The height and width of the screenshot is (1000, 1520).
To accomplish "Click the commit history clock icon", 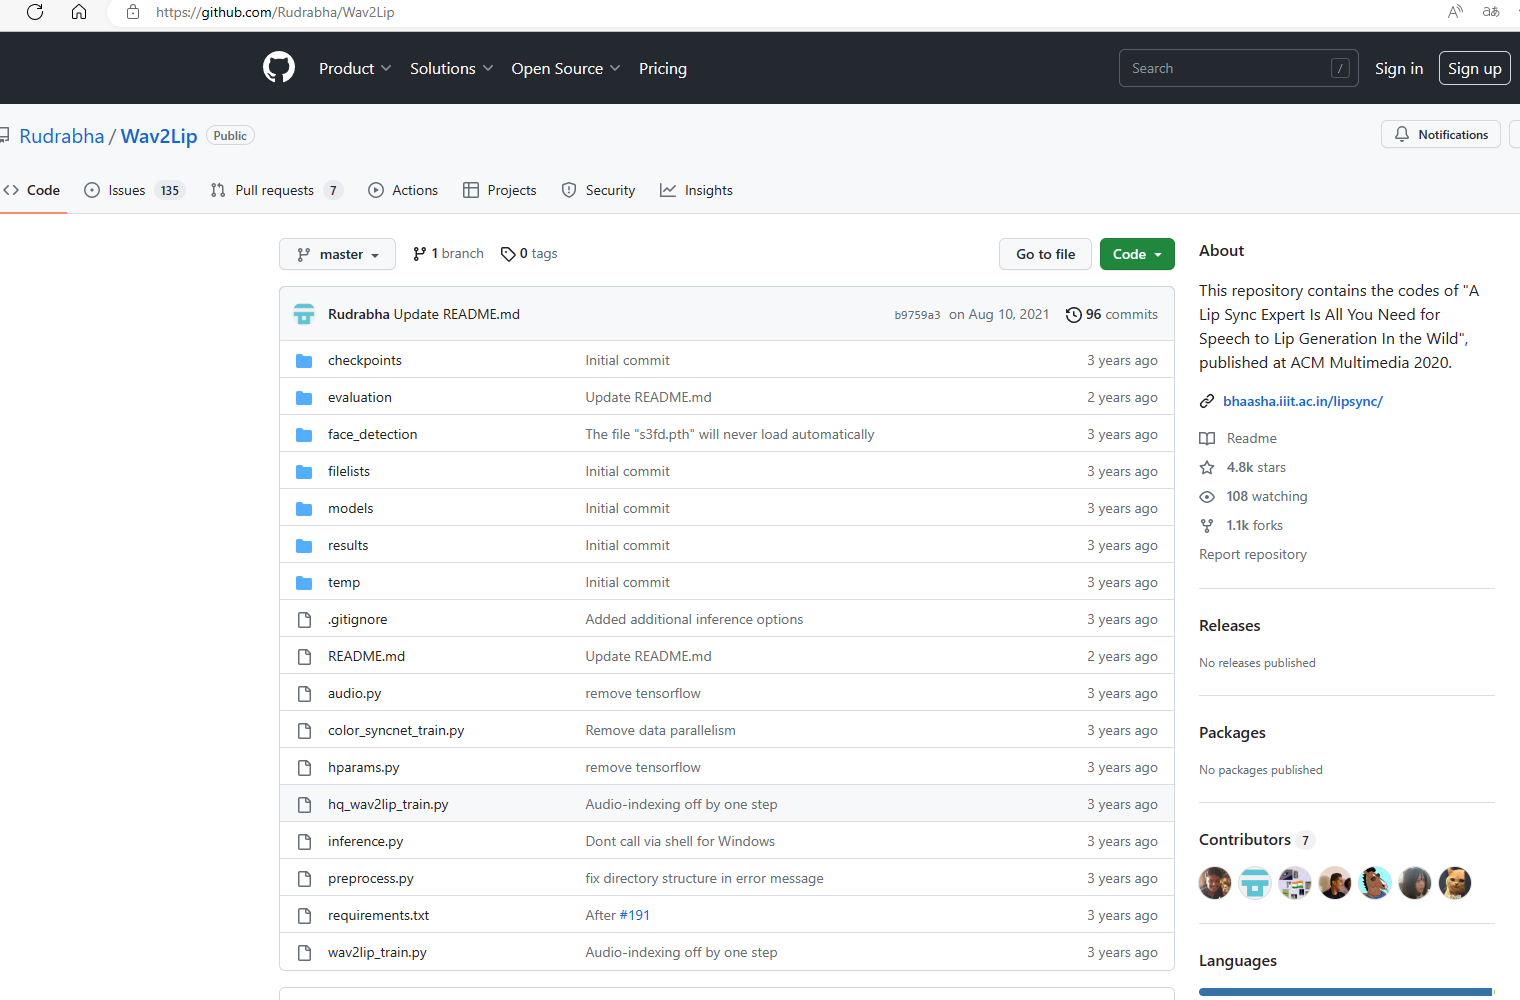I will [x=1074, y=314].
